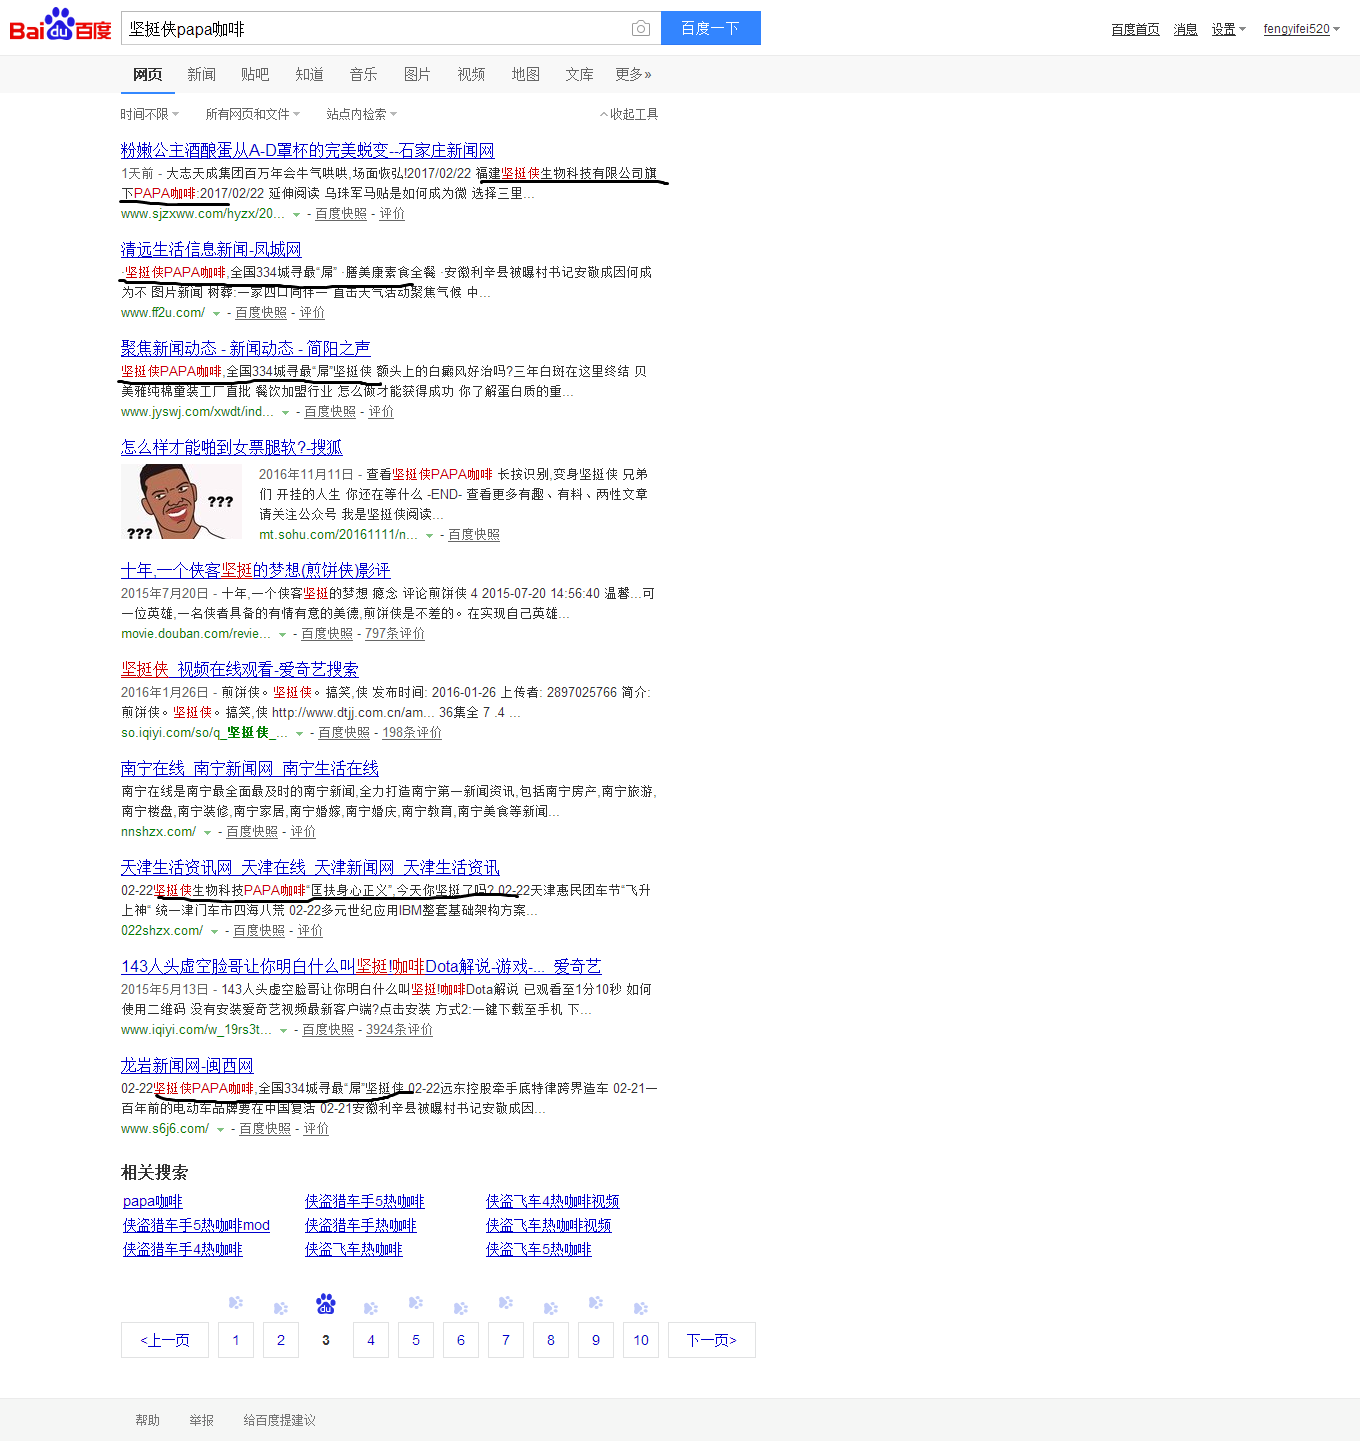Screen dimensions: 1360x1441
Task: Open result 天津生活资讯网 天津在线
Action: point(310,867)
